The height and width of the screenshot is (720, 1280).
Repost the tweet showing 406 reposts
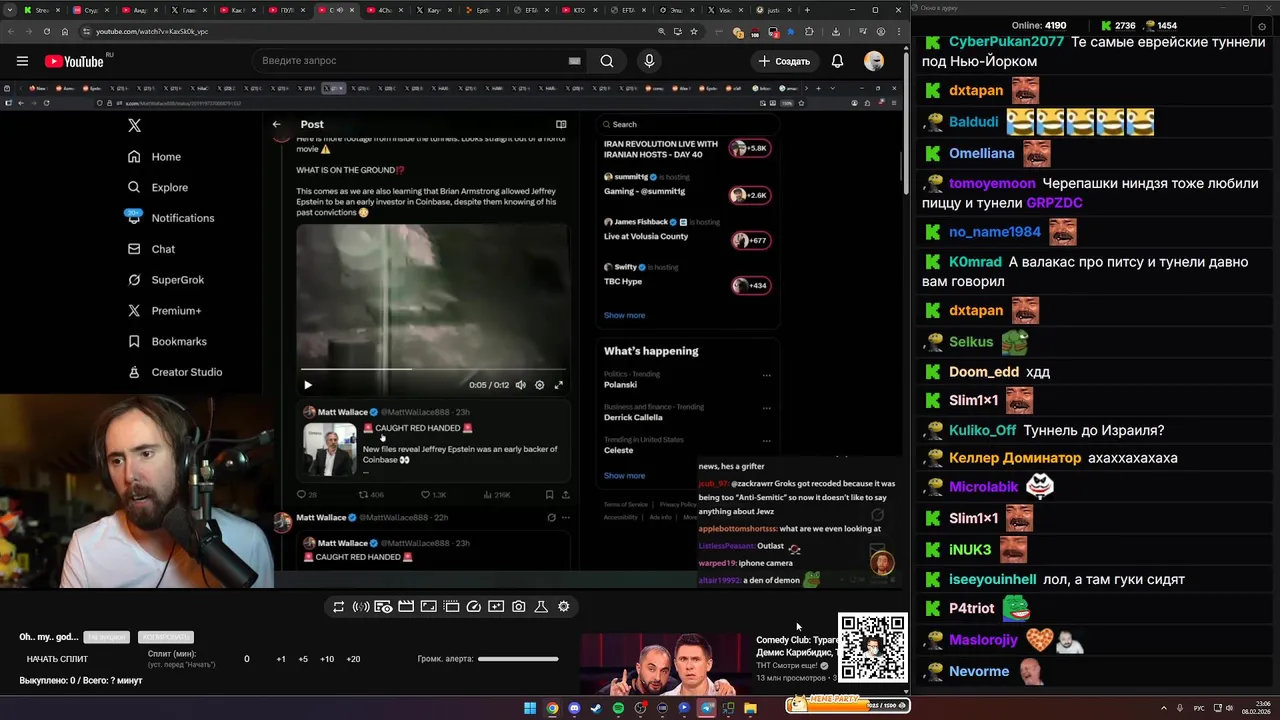click(x=371, y=495)
